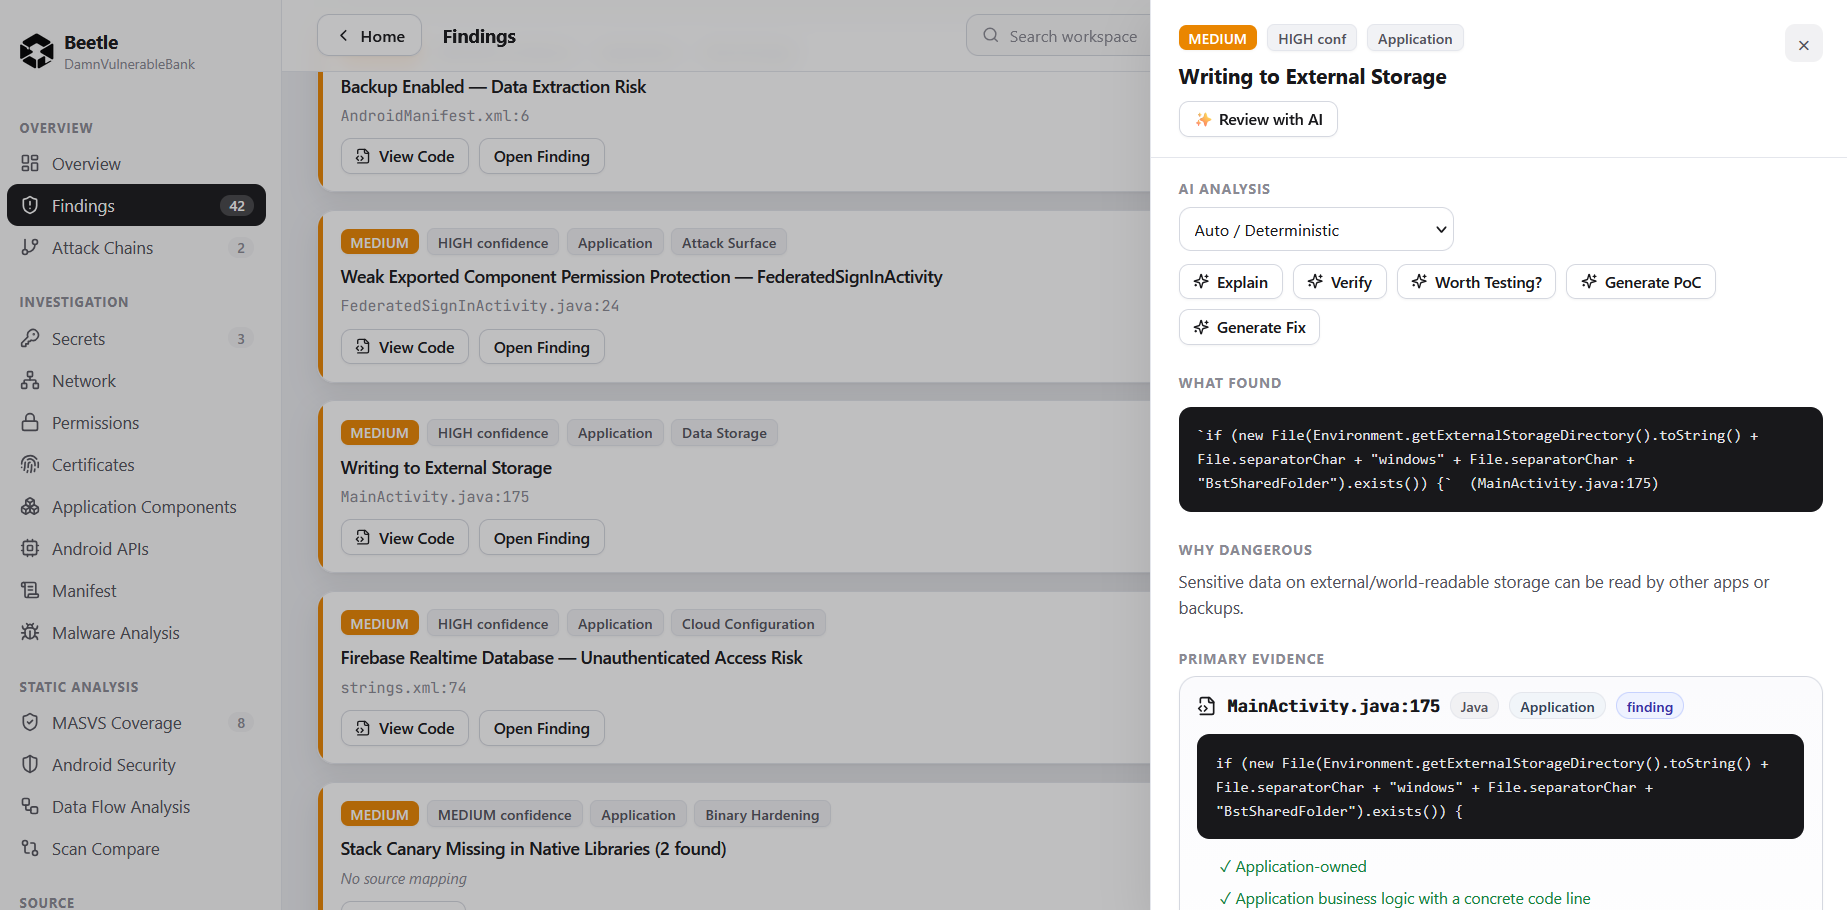1847x910 pixels.
Task: Go back using the Home chevron button
Action: [x=370, y=36]
